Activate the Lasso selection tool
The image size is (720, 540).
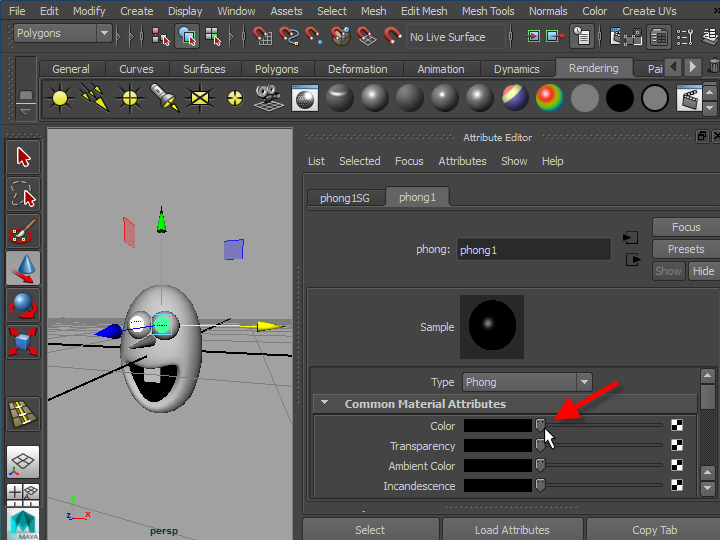[23, 194]
